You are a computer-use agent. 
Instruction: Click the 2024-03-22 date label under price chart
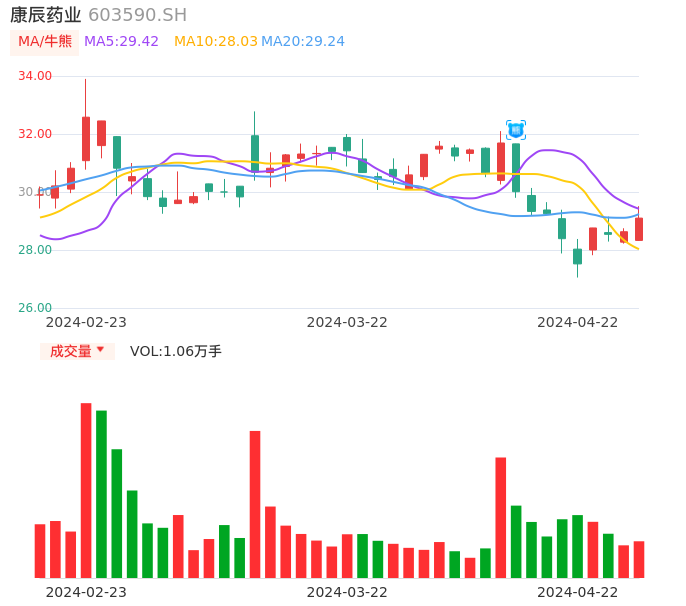(x=347, y=322)
